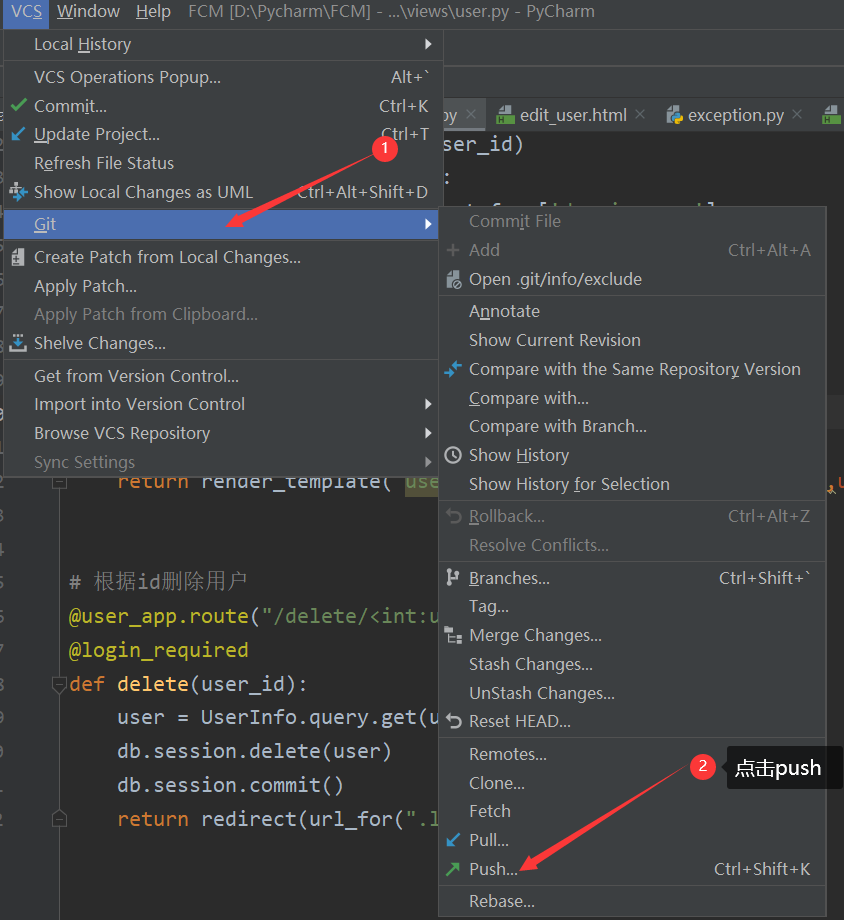844x920 pixels.
Task: Switch to the exception.py tab
Action: [735, 115]
